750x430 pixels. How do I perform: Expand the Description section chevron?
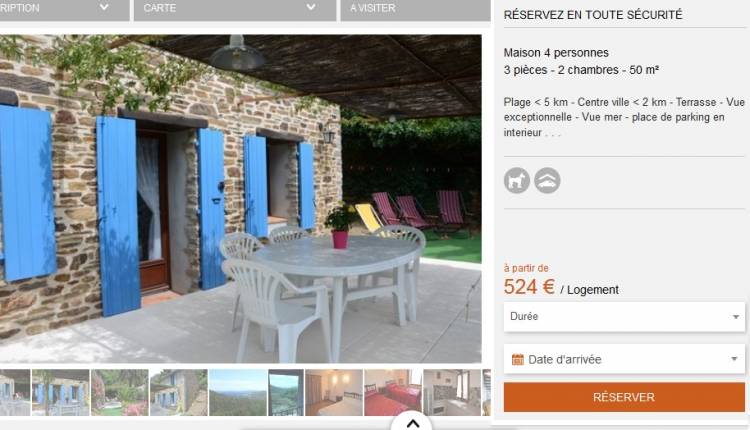(x=104, y=8)
